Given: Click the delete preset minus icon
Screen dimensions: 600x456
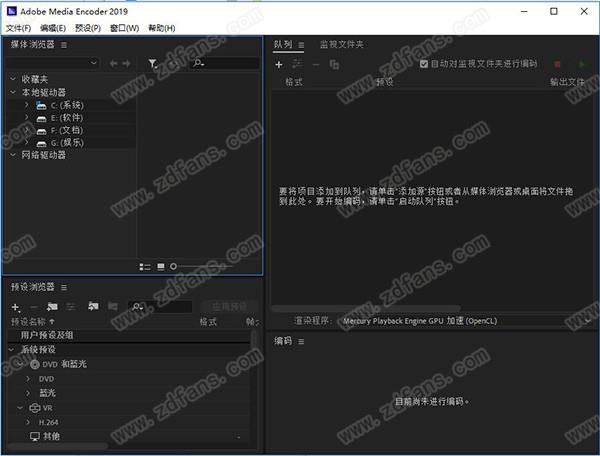Looking at the screenshot, I should 34,307.
